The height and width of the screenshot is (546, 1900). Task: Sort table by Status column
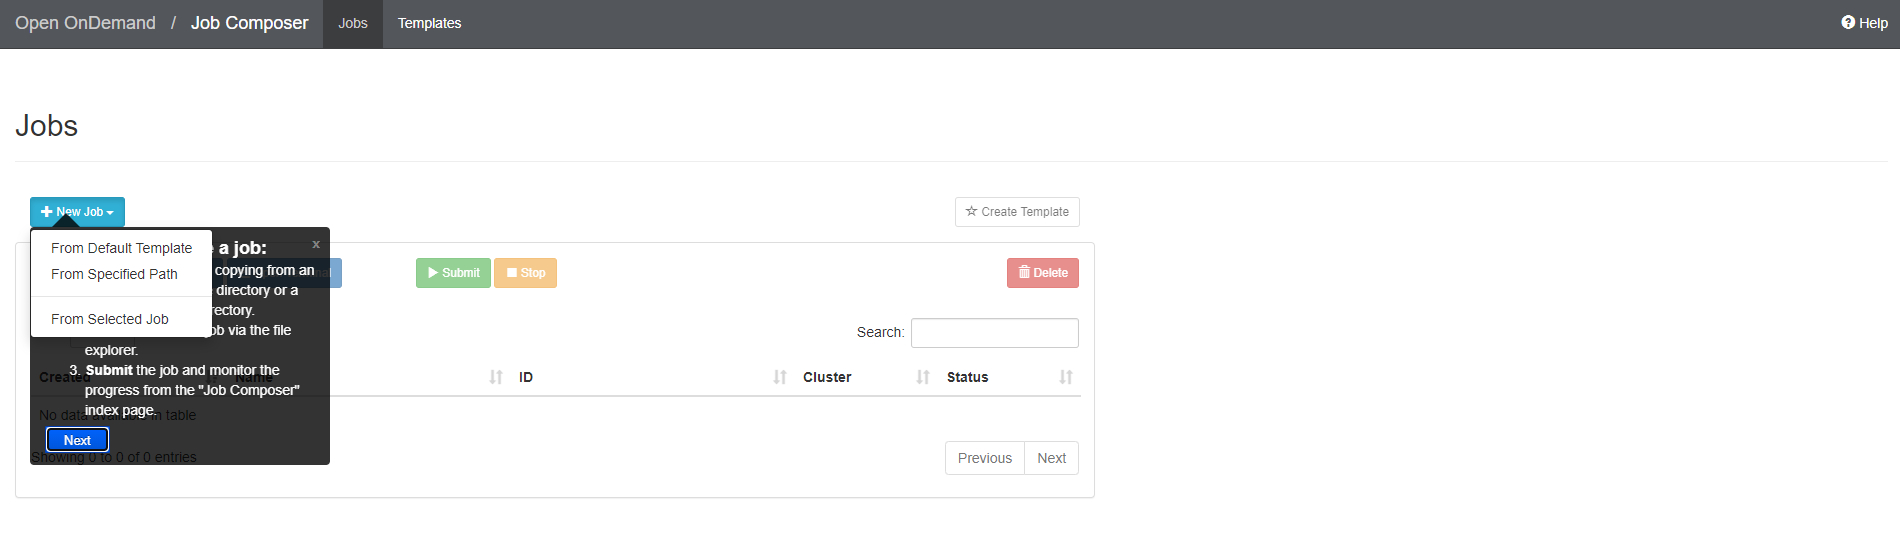pos(1009,377)
